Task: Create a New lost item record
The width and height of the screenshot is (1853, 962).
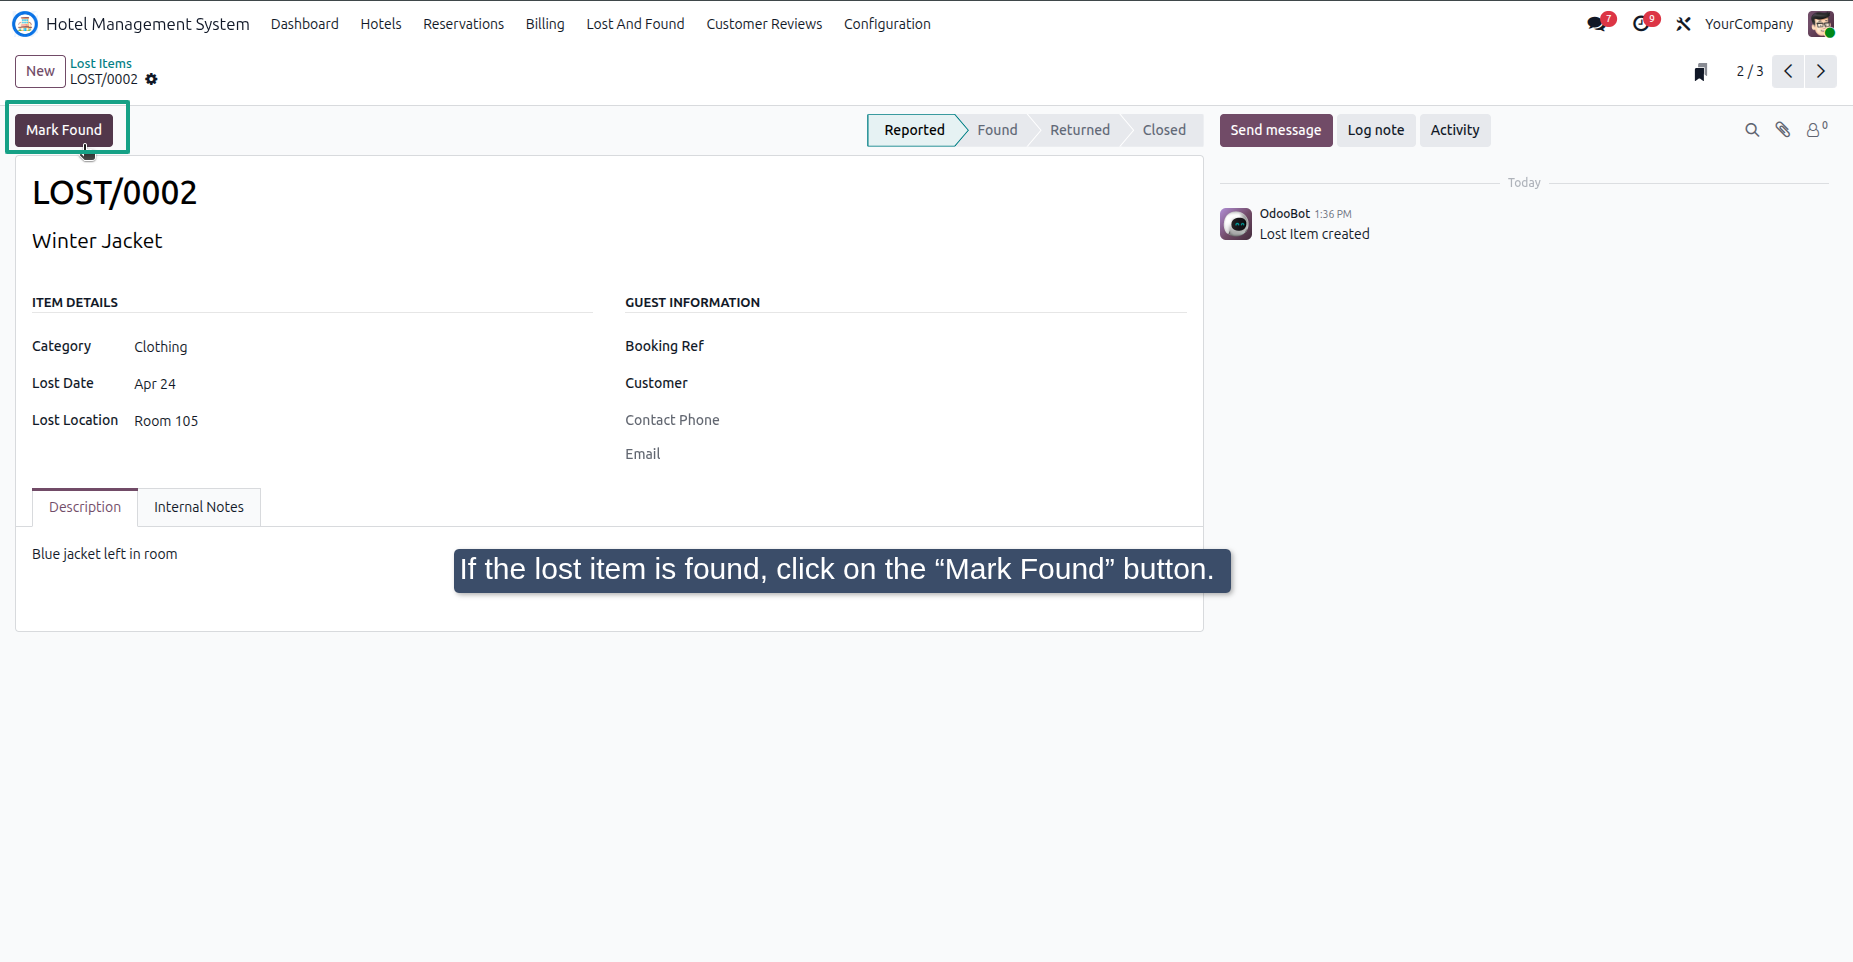Action: (41, 71)
